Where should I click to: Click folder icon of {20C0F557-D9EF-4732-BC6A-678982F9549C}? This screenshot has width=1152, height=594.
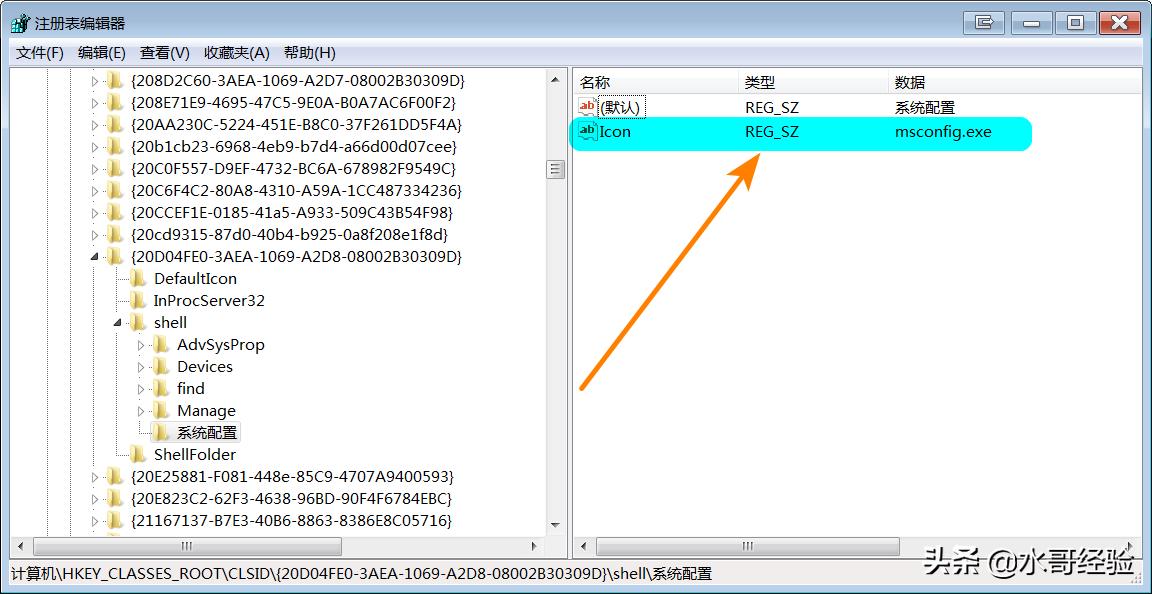[115, 169]
